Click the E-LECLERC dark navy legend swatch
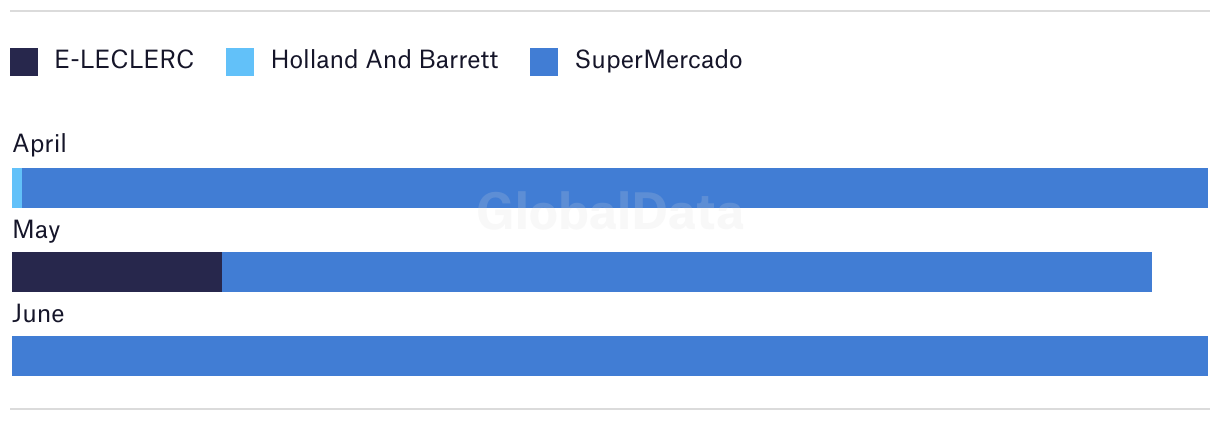The image size is (1220, 422). 24,61
